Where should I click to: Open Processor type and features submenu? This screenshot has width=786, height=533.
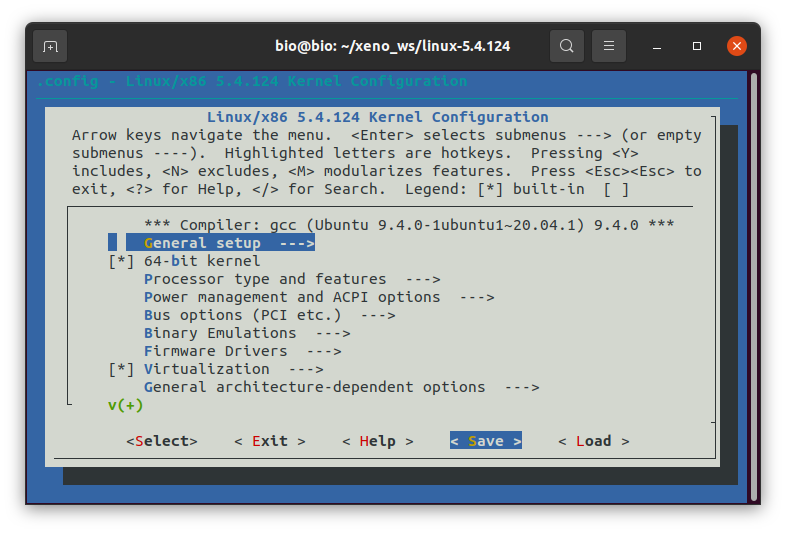292,279
